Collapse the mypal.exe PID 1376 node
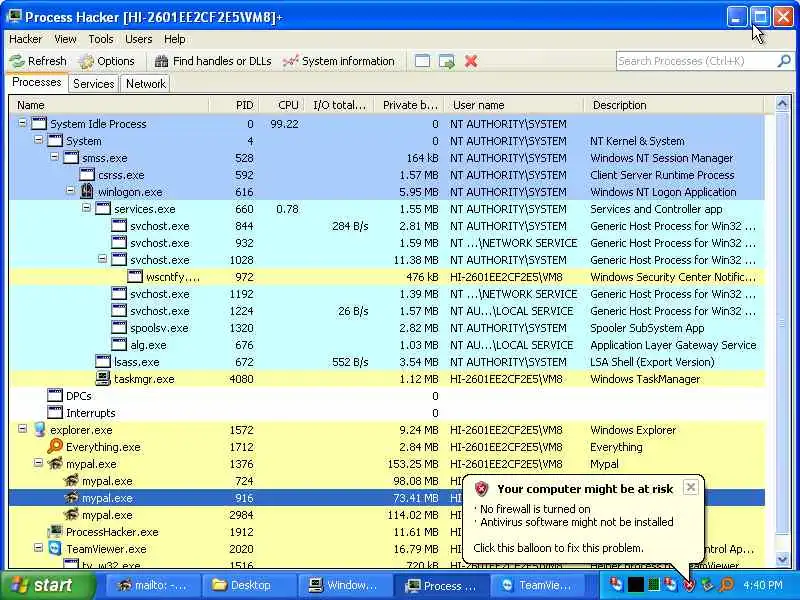 (38, 463)
